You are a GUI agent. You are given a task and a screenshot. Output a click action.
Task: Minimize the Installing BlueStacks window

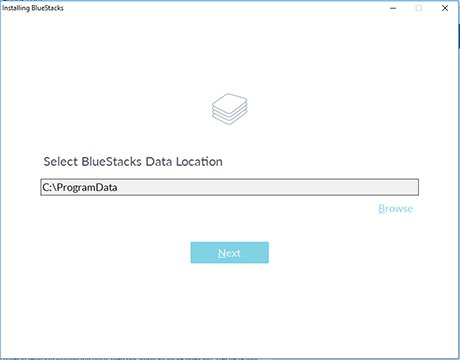point(393,8)
